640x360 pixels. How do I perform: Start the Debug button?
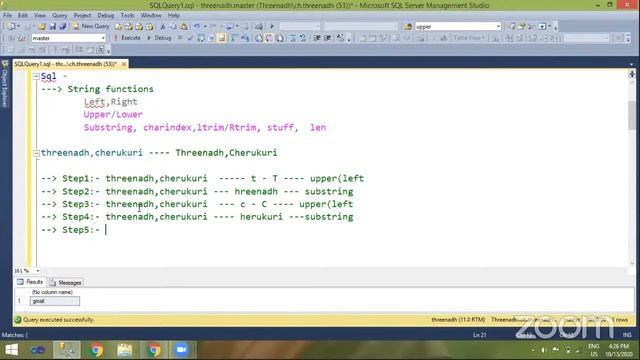(x=159, y=38)
